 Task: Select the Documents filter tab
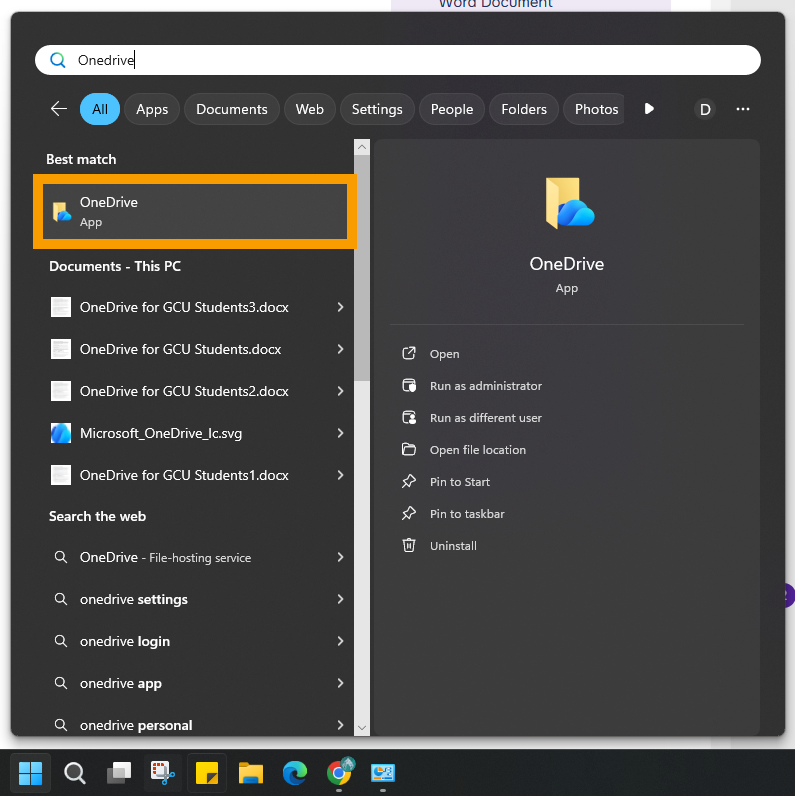coord(231,109)
